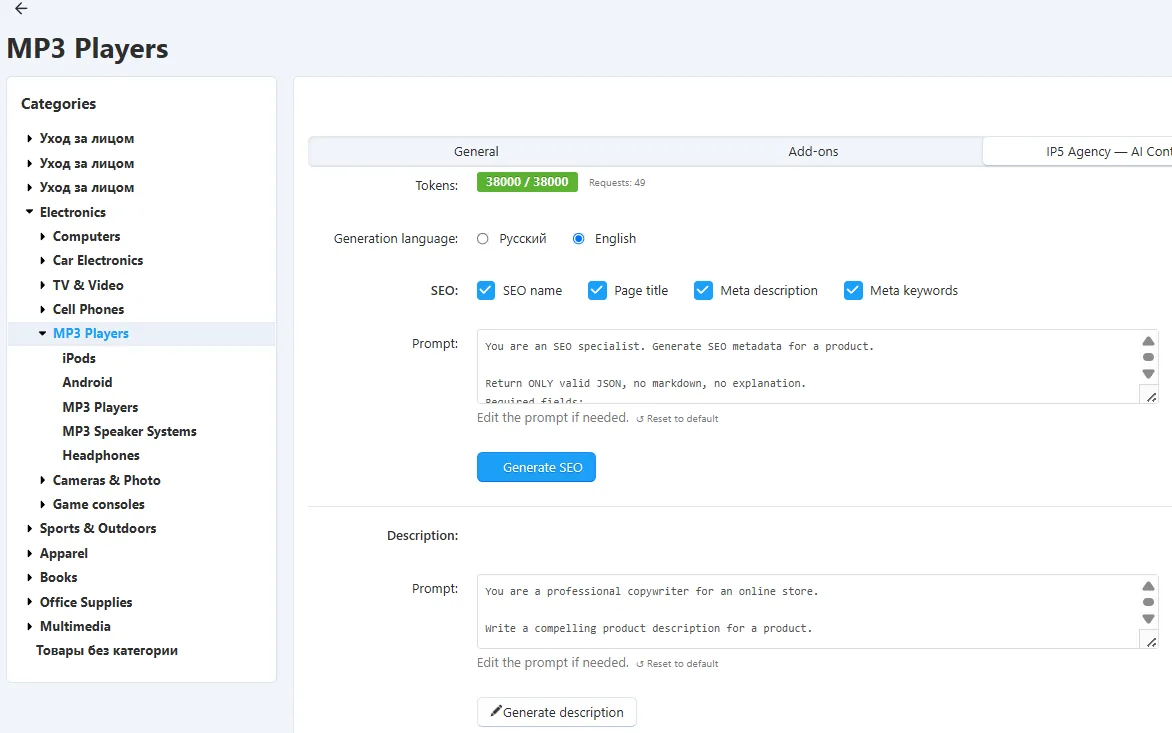Click the up arrow in the SEO prompt scrollbar

click(x=1148, y=341)
